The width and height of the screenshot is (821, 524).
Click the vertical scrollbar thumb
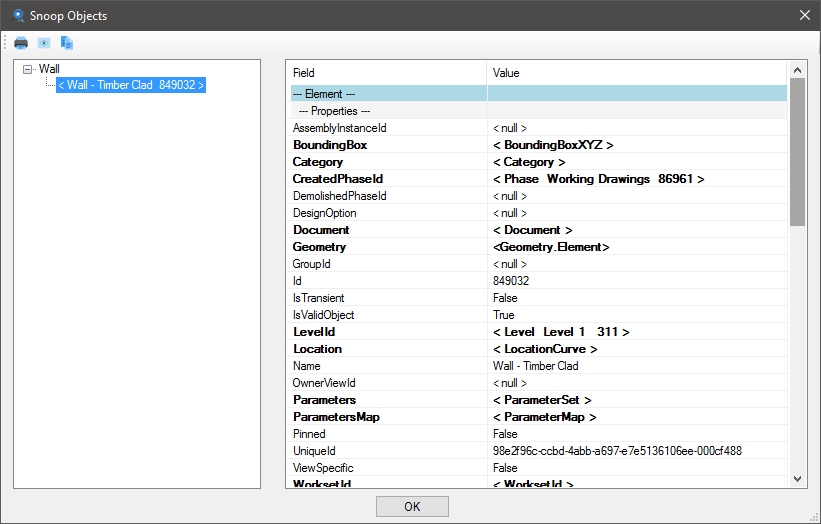tap(797, 152)
